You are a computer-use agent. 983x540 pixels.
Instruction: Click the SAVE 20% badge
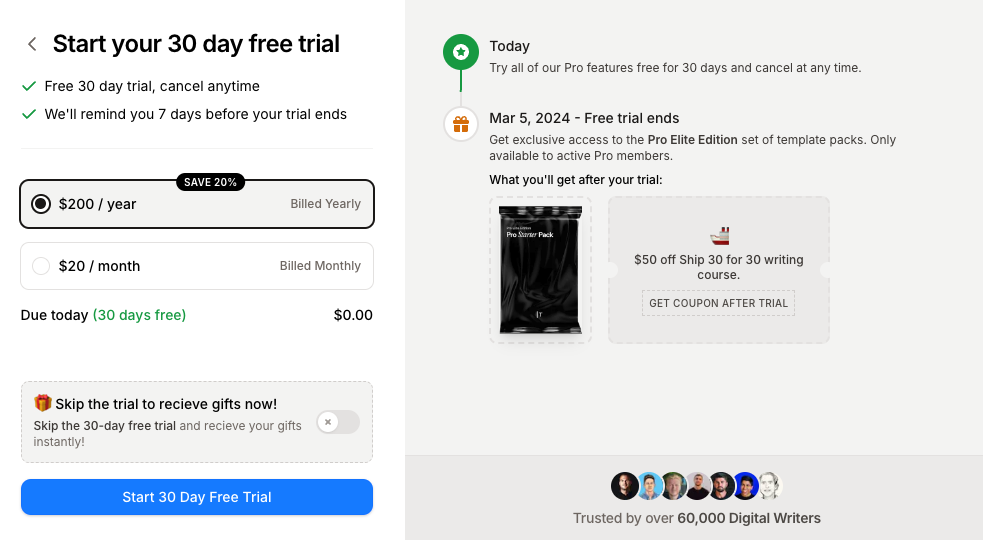pos(210,182)
